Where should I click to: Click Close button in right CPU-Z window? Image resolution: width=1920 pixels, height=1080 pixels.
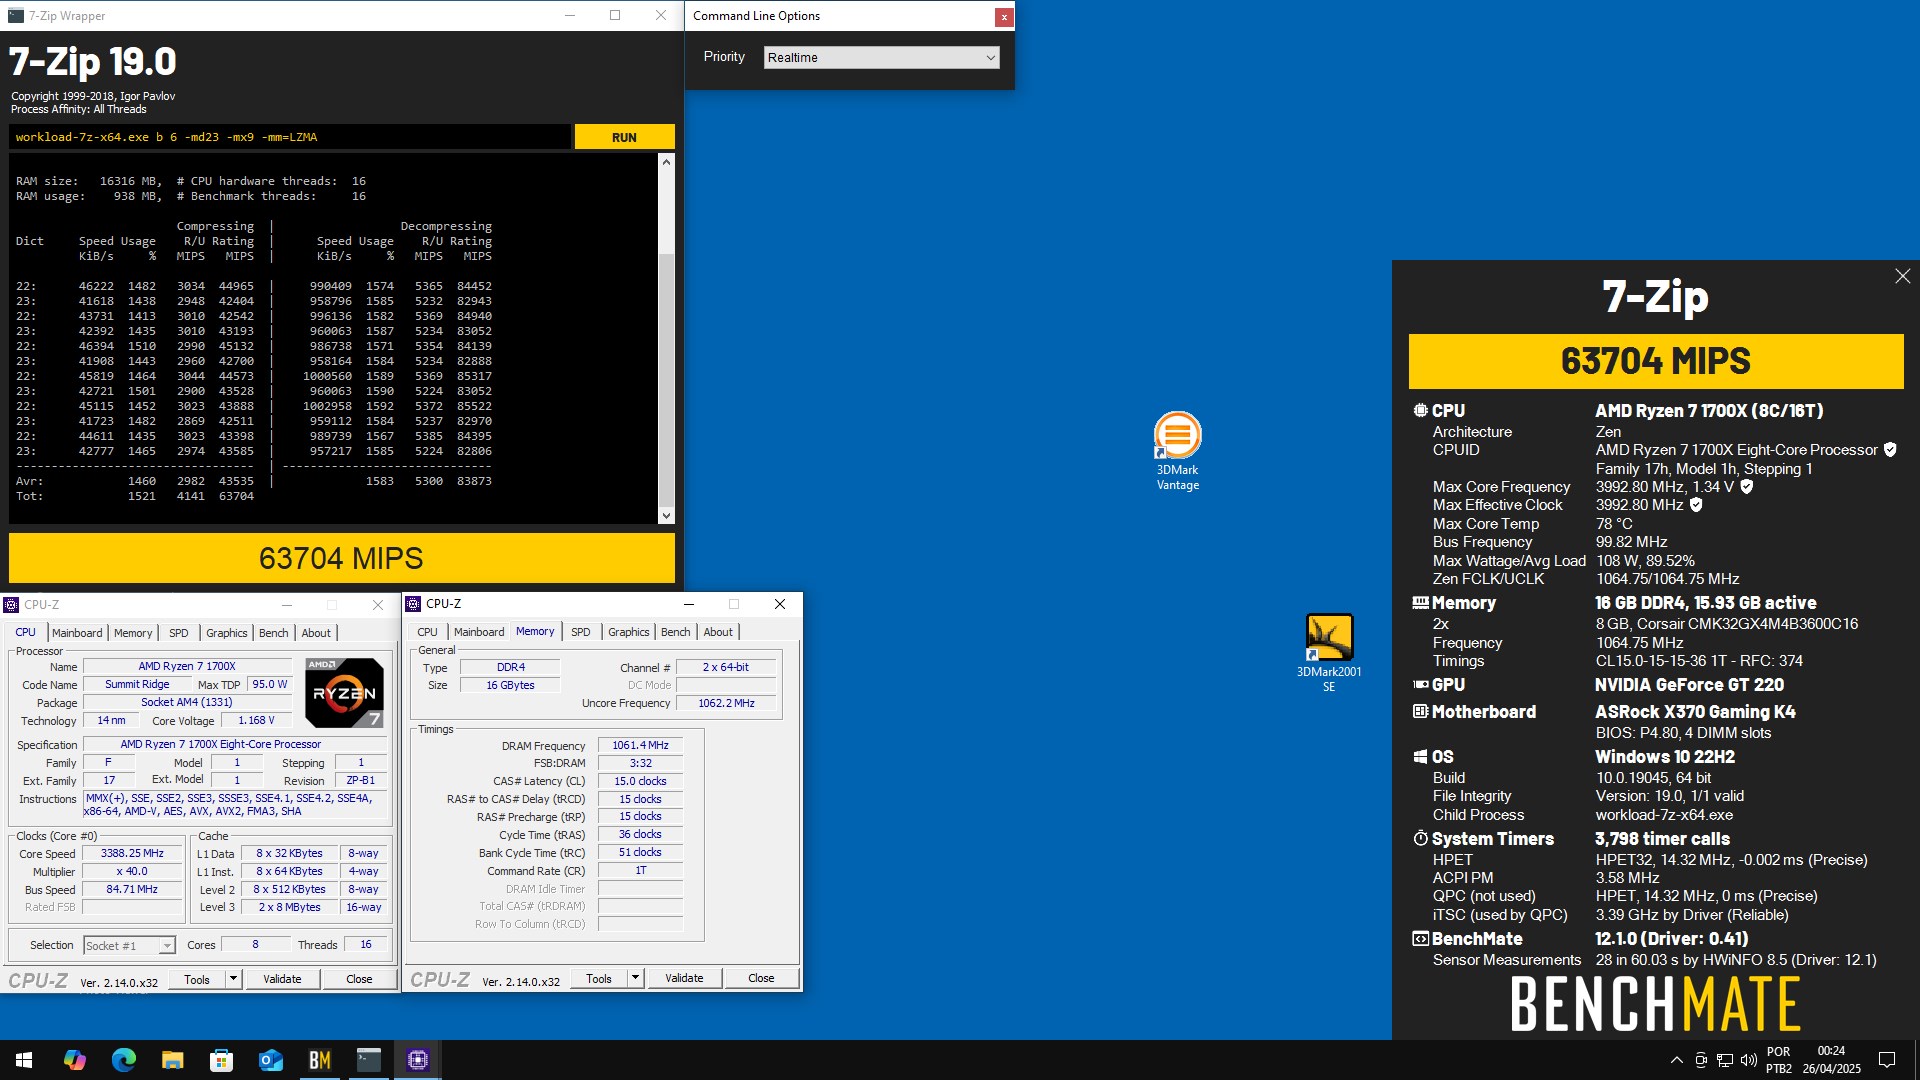(761, 978)
